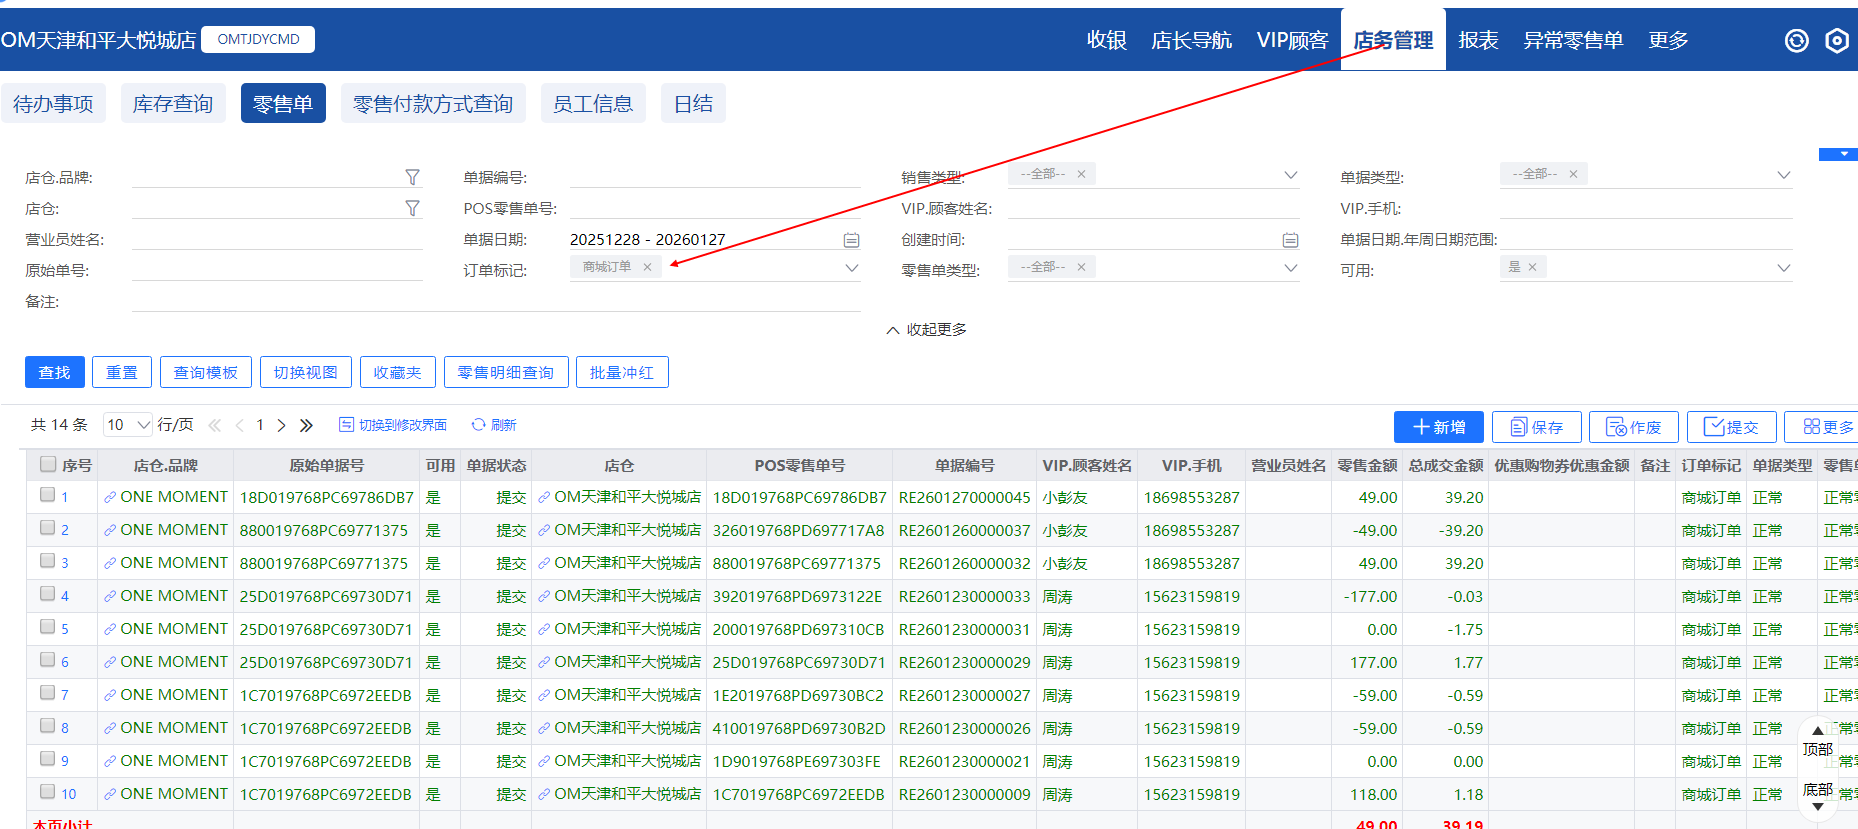Switch to the 报表 top menu
1858x829 pixels.
coord(1477,40)
